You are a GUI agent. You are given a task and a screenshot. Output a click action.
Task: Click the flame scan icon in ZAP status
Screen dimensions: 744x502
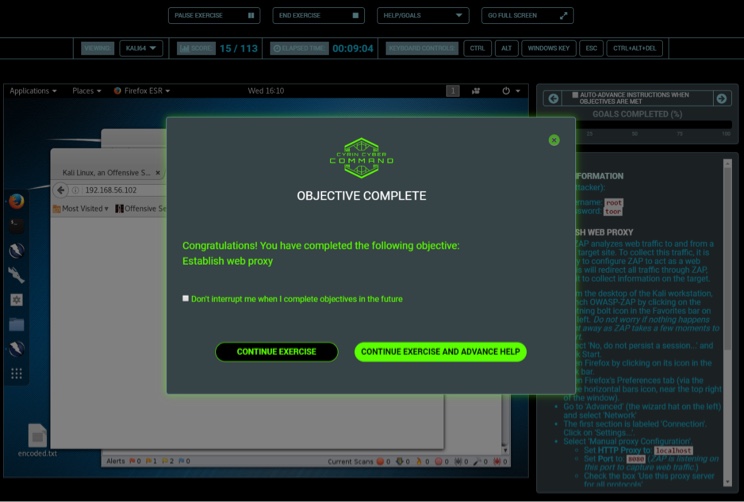coord(419,461)
